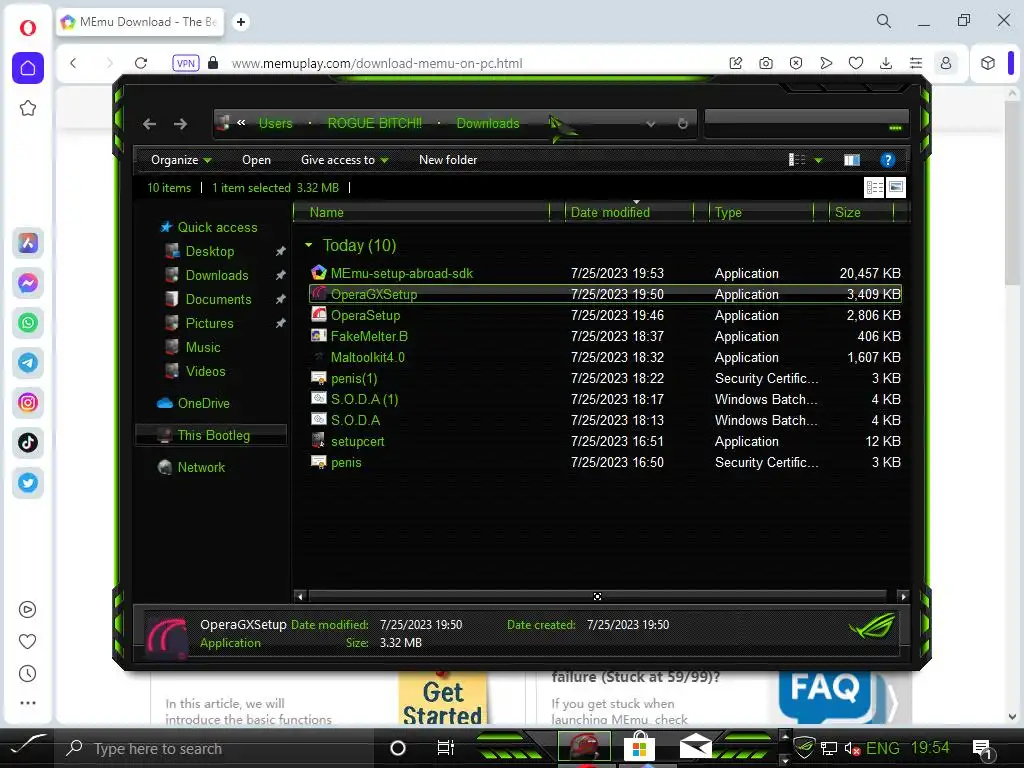Show the preview pane in Explorer
Viewport: 1024px width, 768px height.
pyautogui.click(x=852, y=160)
